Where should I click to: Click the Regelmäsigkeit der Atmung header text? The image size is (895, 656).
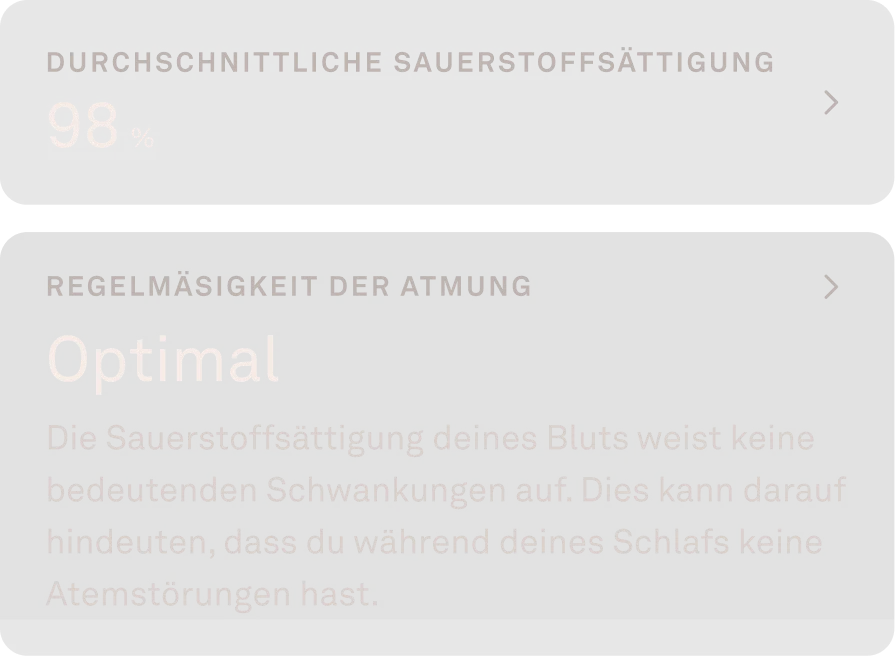(x=289, y=286)
